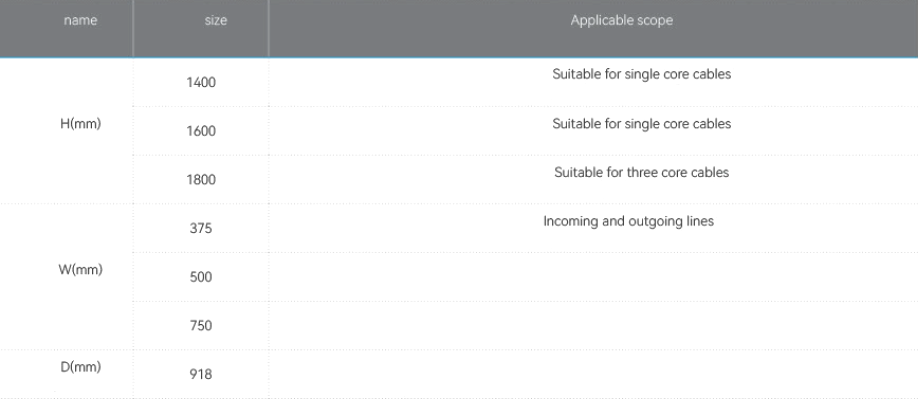Viewport: 918px width, 408px height.
Task: Select the D(mm) name cell
Action: (x=83, y=367)
